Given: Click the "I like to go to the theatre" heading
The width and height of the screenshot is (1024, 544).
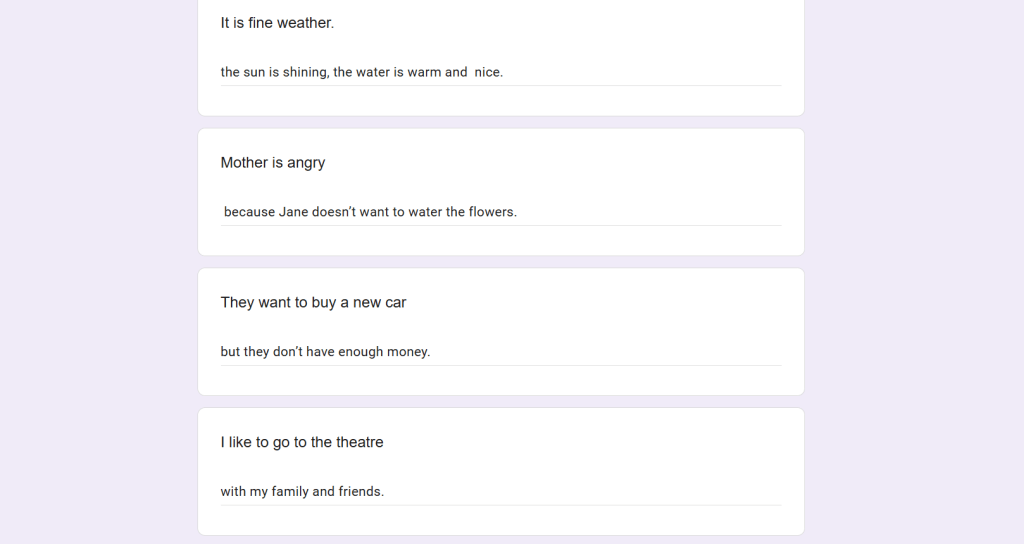Looking at the screenshot, I should pyautogui.click(x=302, y=443).
